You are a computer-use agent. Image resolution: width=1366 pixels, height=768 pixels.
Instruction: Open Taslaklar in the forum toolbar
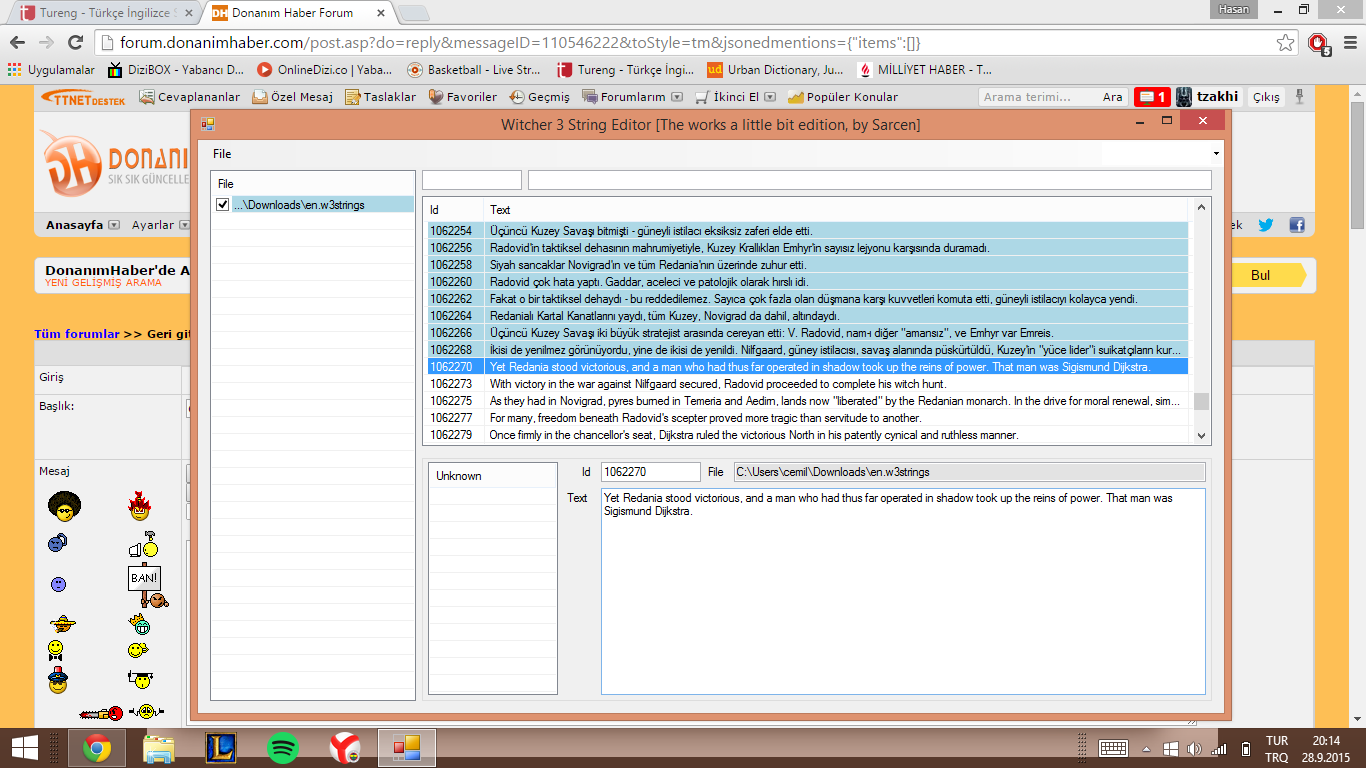pos(381,97)
